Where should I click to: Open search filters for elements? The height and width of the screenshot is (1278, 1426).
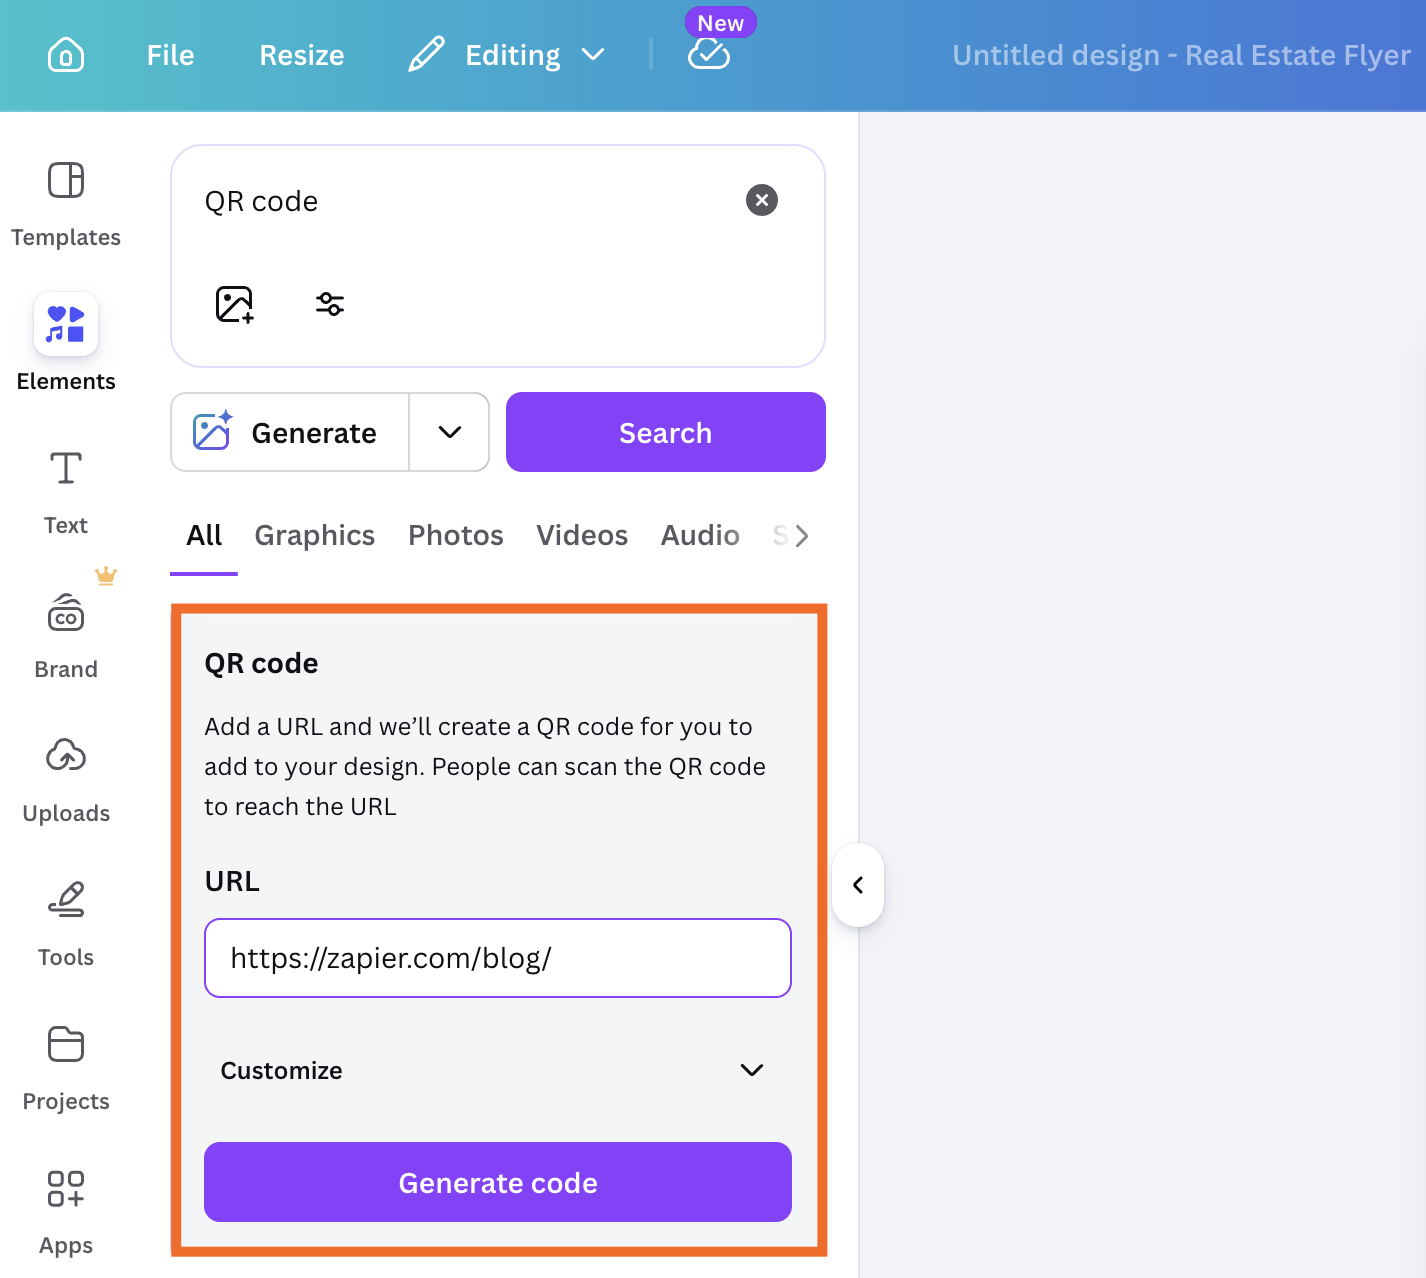click(329, 303)
